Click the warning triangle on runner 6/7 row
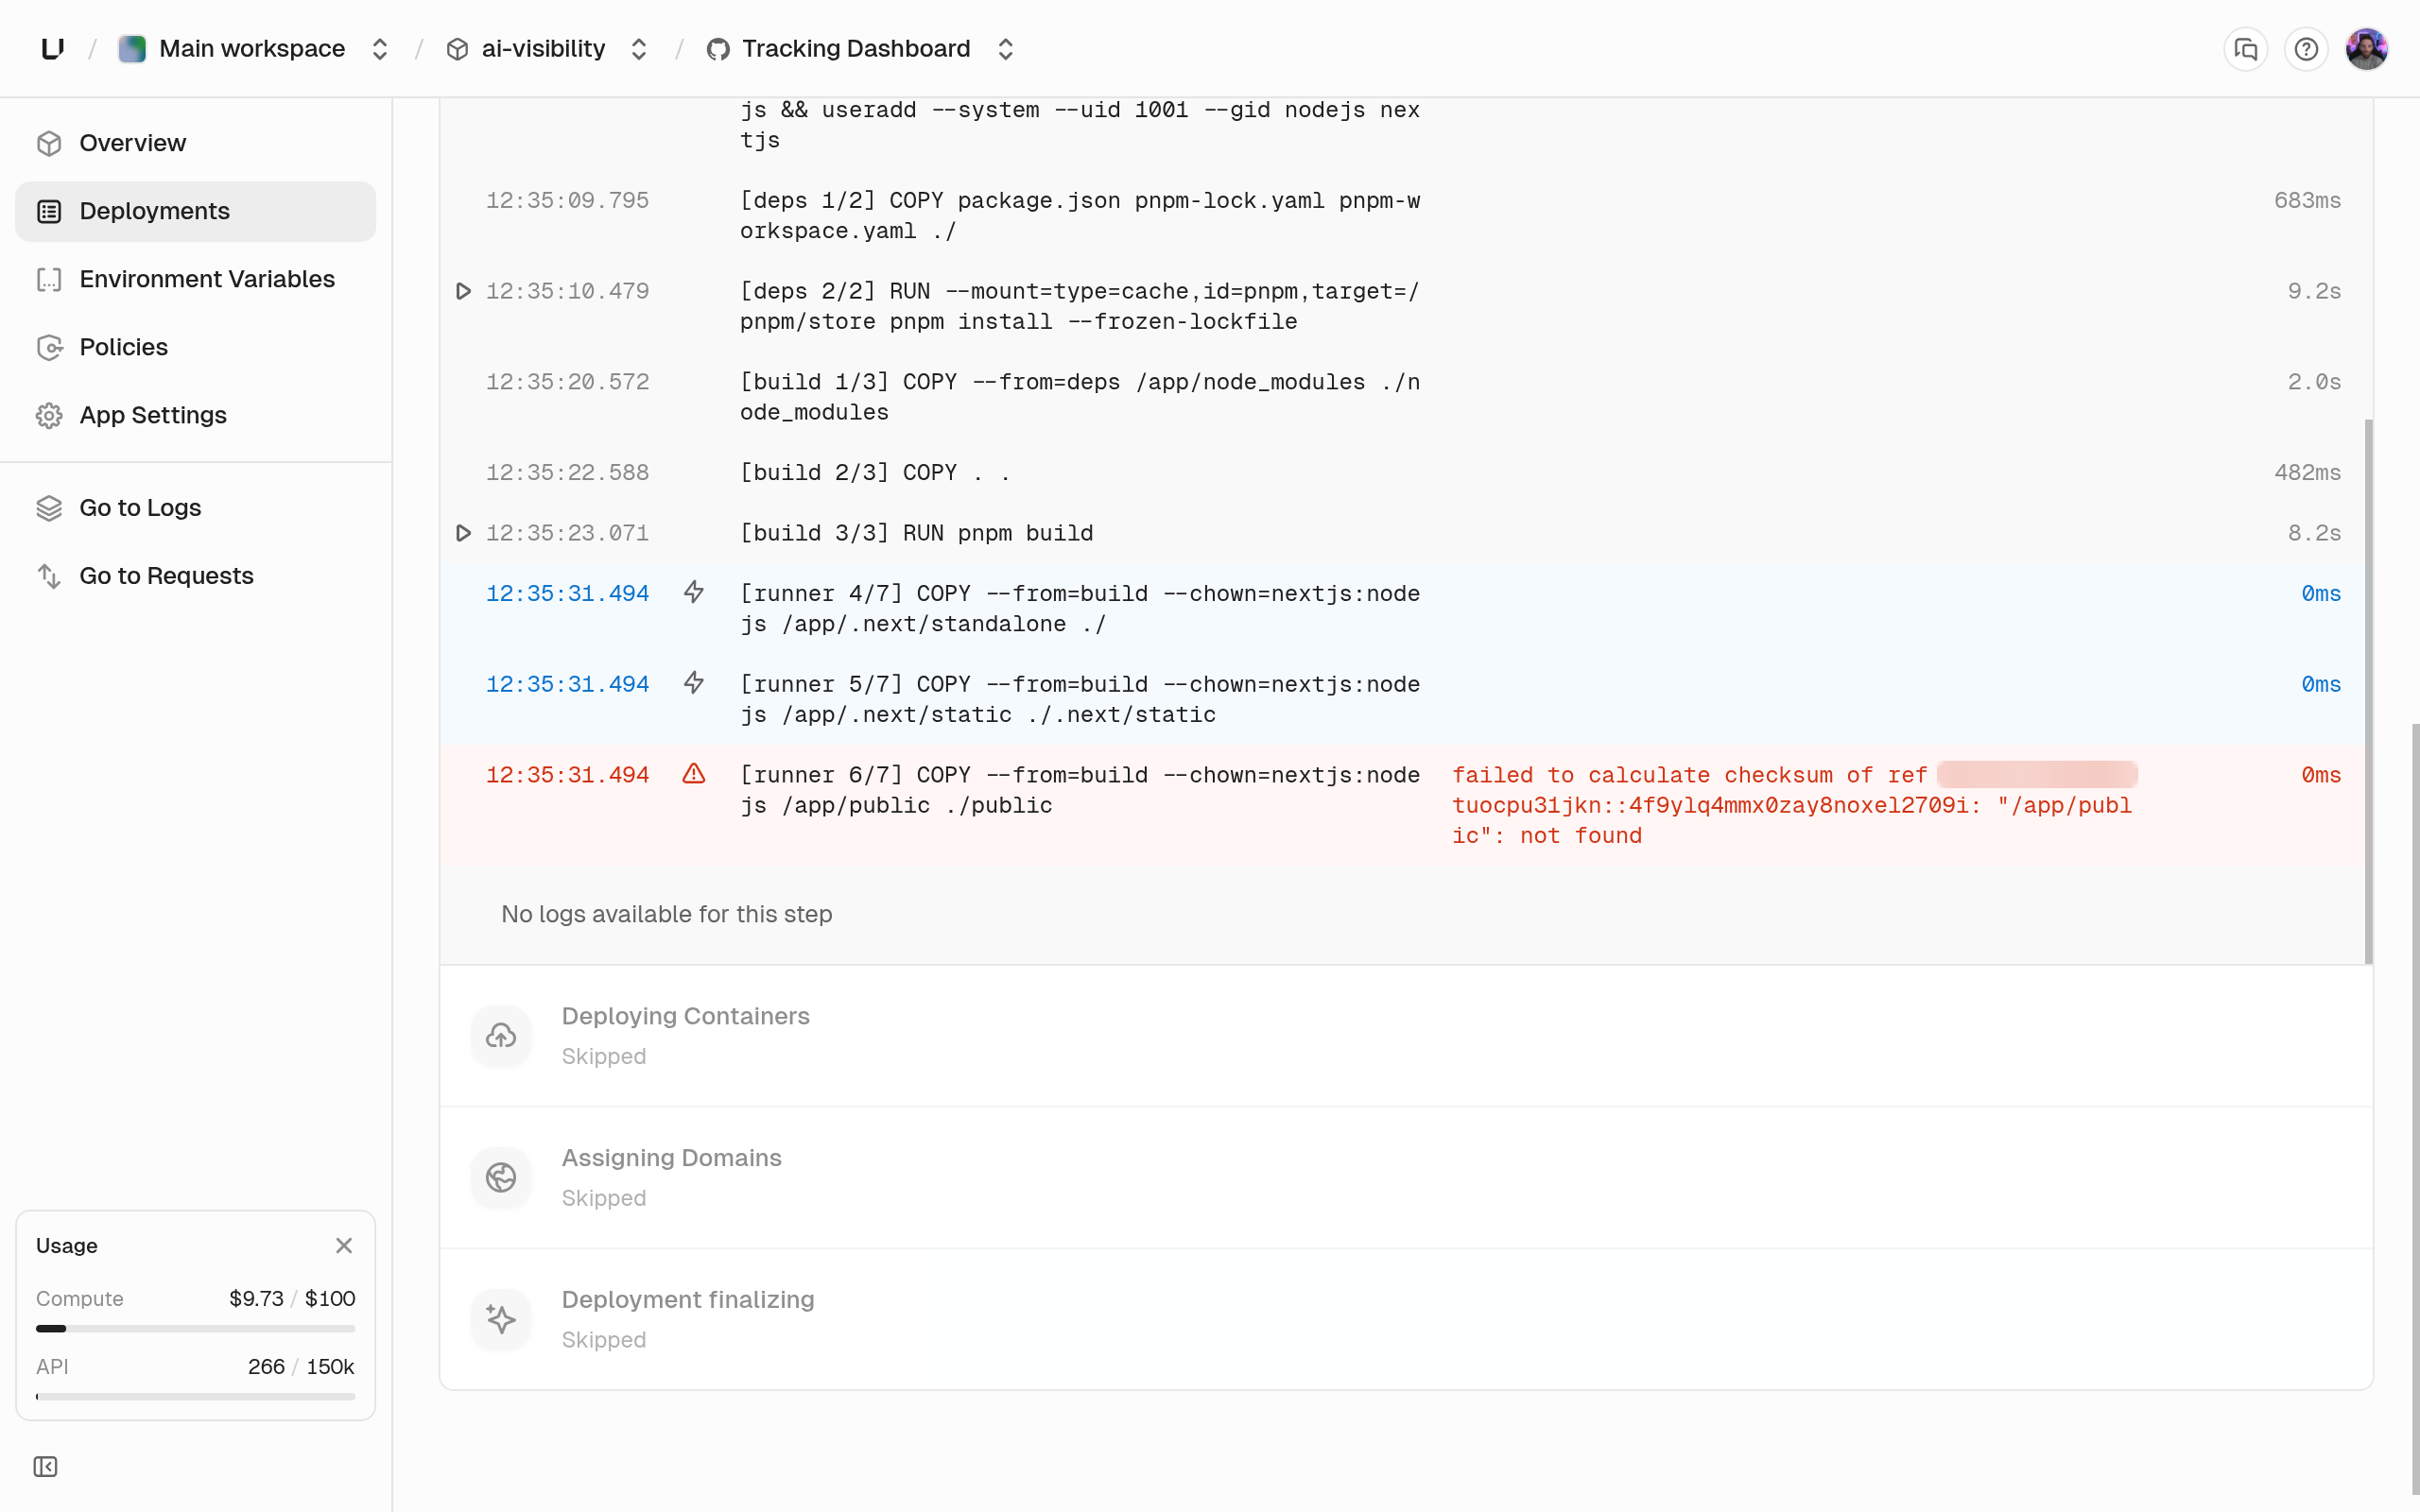 [694, 774]
